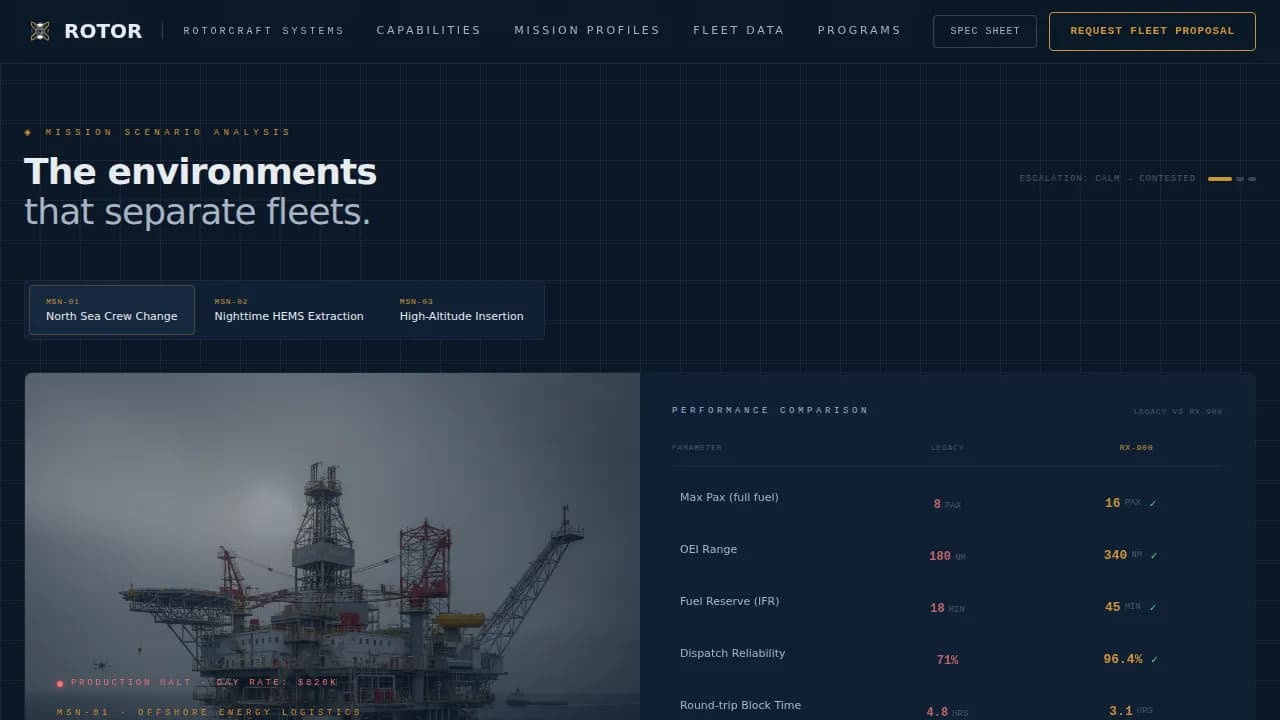This screenshot has height=720, width=1280.
Task: Click the checkmark beside 16 PAX
Action: click(x=1153, y=504)
